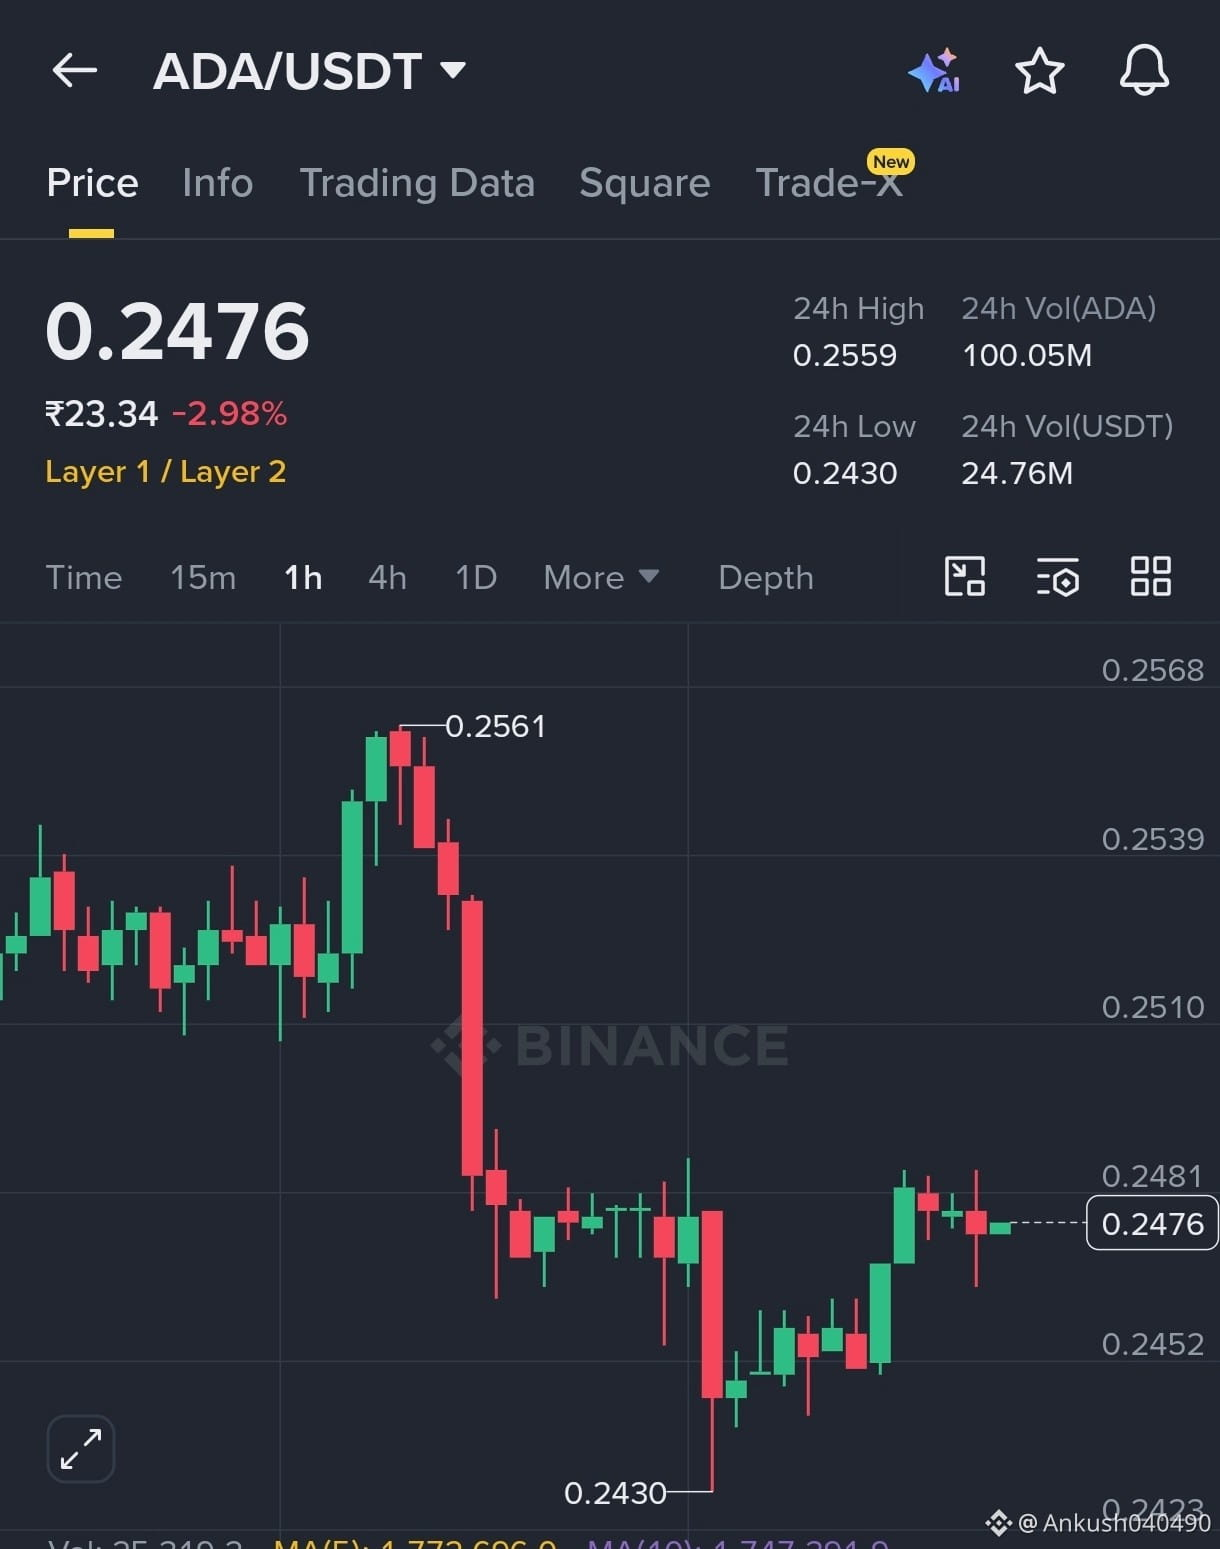Tap the Layer 1 / Layer 2 category link
Screen dimensions: 1220x1549
coord(166,471)
